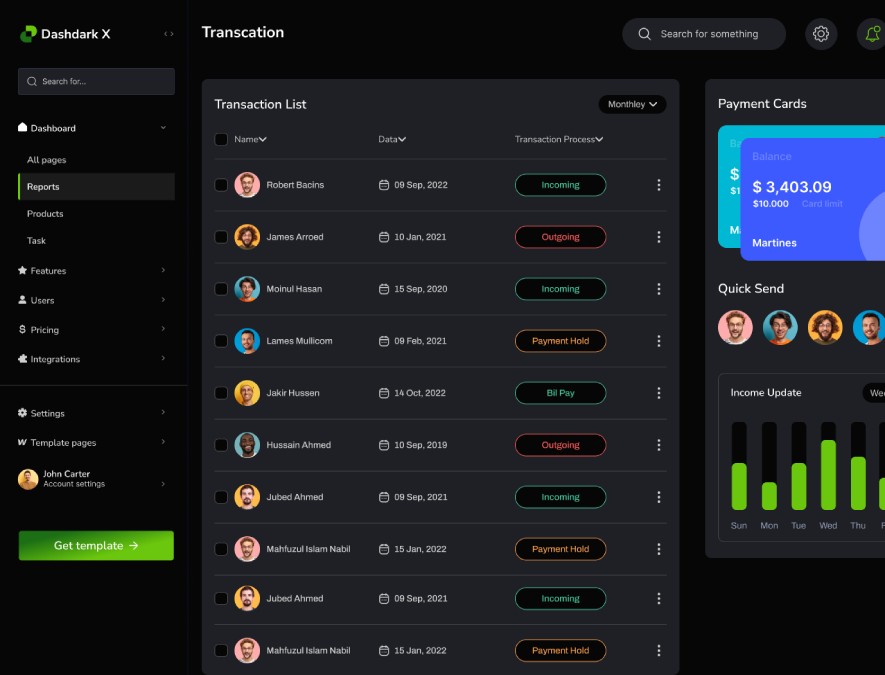The image size is (885, 675).
Task: Click the Mon bar in Income Update
Action: pyautogui.click(x=769, y=466)
